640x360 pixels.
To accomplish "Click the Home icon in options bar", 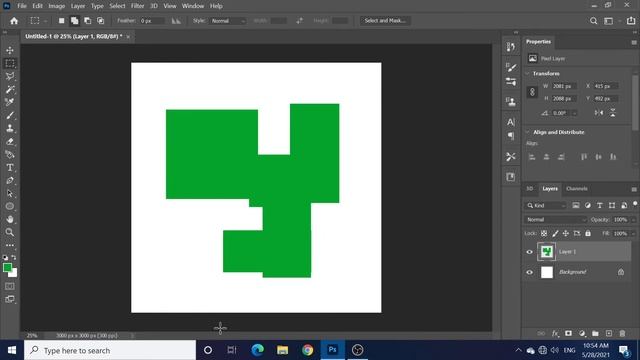I will 14,21.
